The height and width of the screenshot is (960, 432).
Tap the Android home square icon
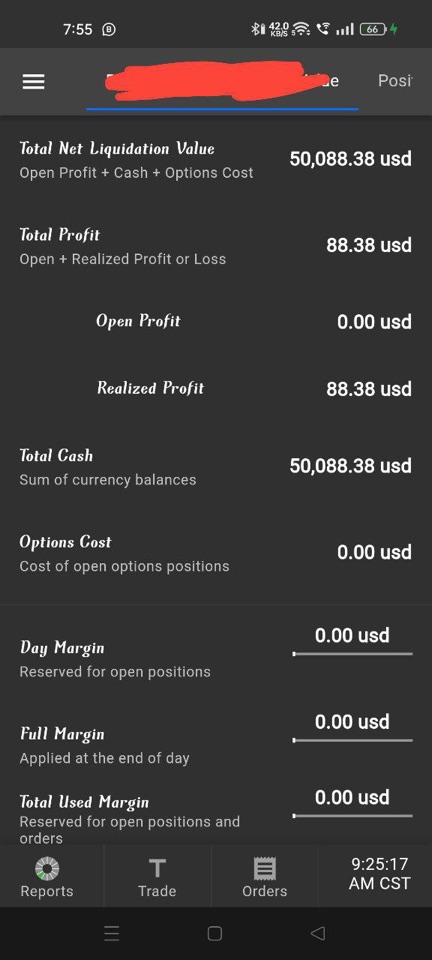215,933
